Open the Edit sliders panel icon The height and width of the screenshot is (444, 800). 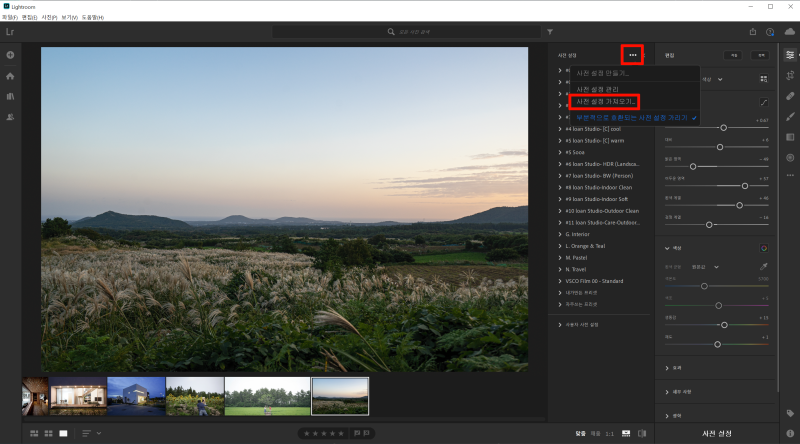tap(790, 55)
